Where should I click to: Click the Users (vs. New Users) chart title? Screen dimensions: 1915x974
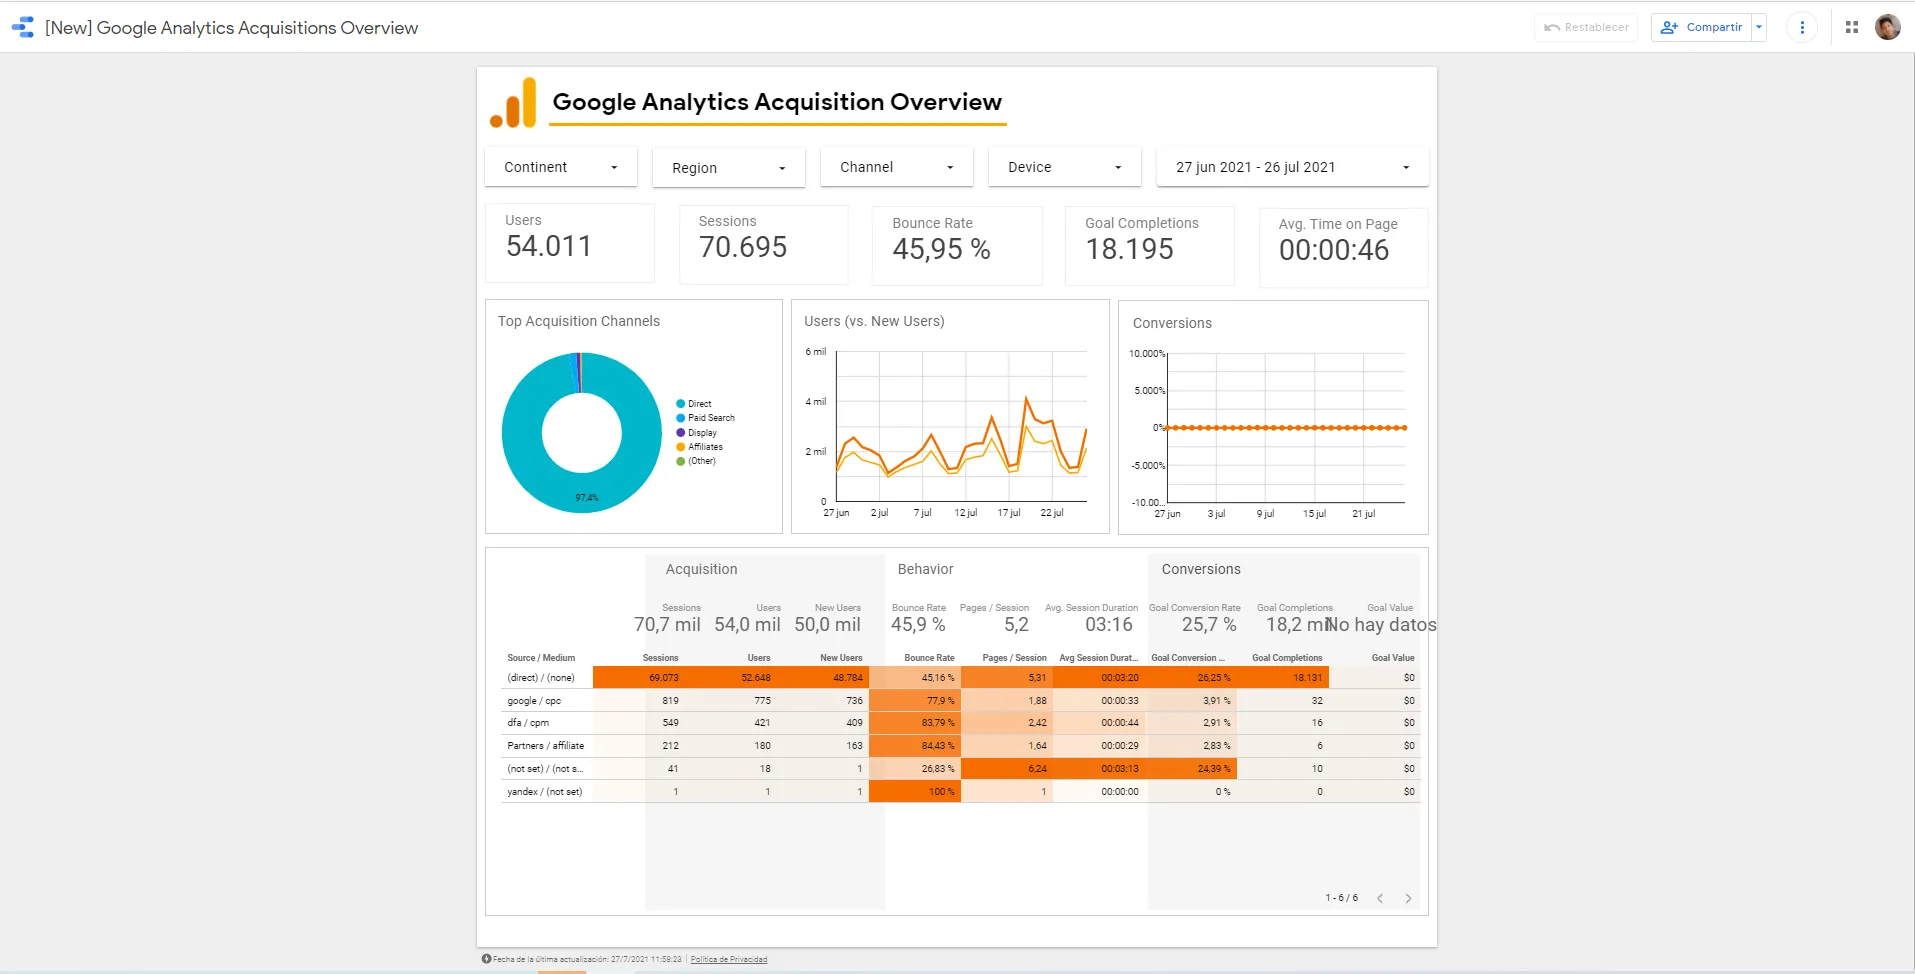pyautogui.click(x=874, y=321)
